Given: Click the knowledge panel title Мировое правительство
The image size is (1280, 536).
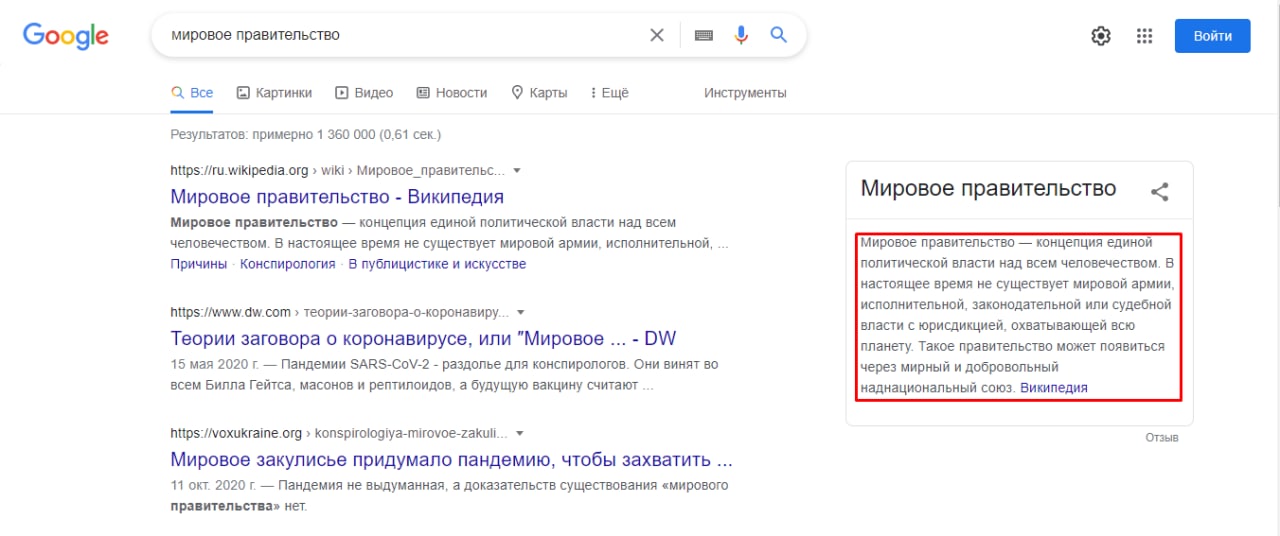Looking at the screenshot, I should (x=988, y=189).
